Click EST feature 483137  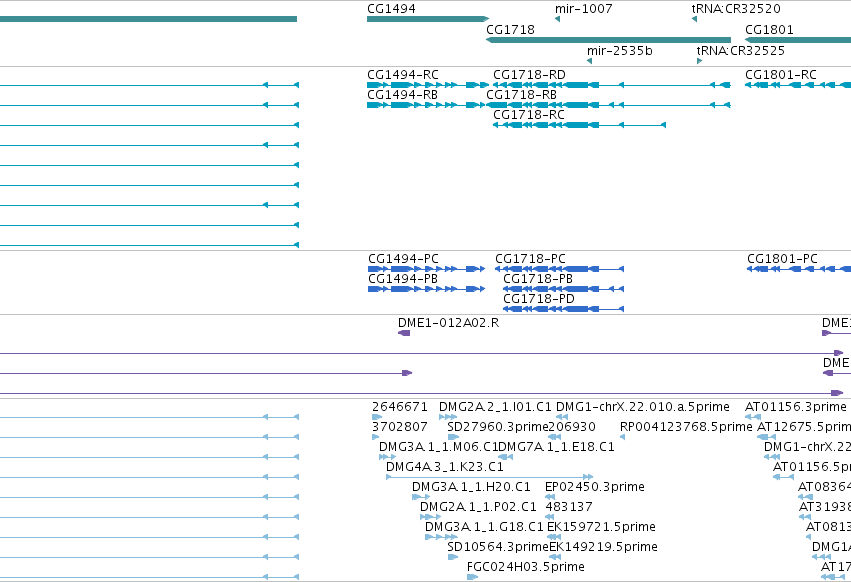click(x=550, y=517)
